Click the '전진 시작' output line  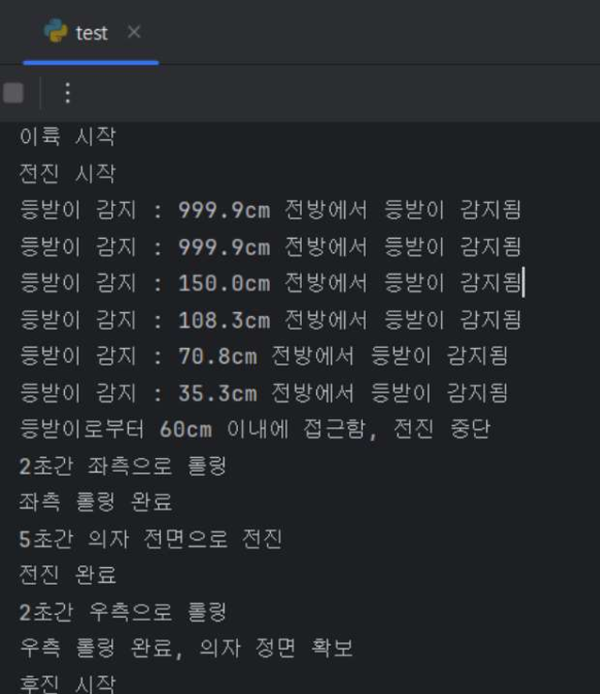67,173
